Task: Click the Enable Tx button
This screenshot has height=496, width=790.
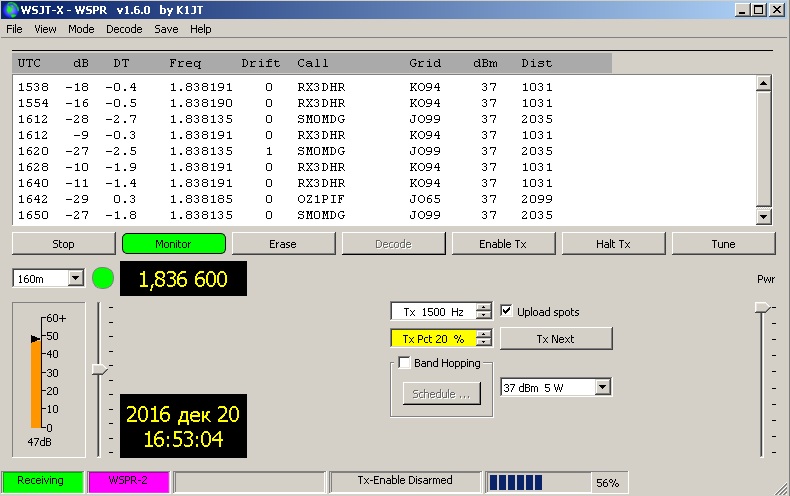Action: tap(503, 244)
